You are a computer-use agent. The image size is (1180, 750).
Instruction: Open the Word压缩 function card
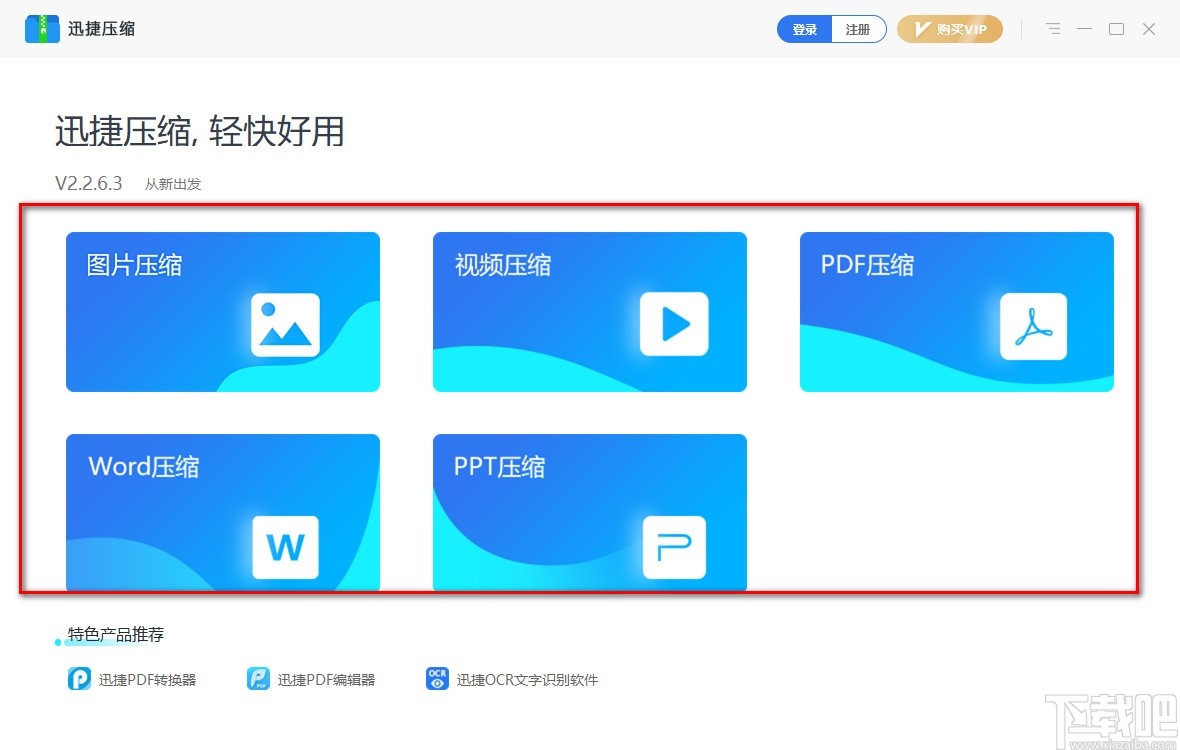coord(222,512)
